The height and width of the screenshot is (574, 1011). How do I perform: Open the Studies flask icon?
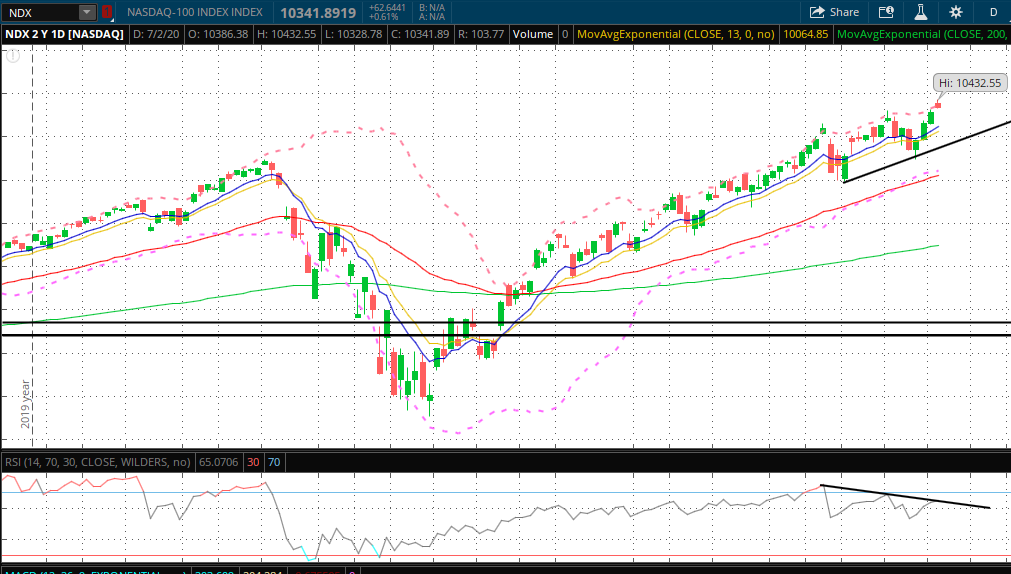coord(920,12)
